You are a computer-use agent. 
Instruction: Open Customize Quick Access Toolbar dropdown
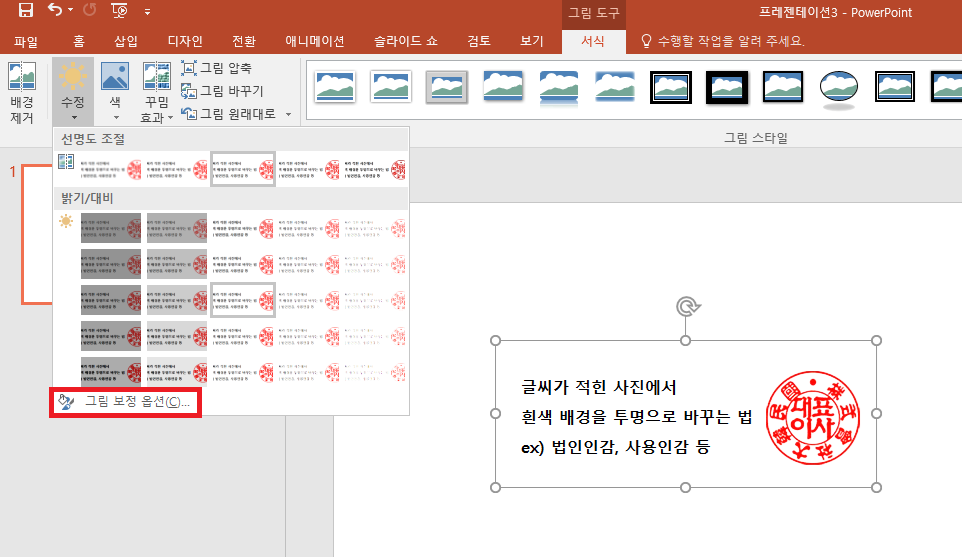coord(147,11)
